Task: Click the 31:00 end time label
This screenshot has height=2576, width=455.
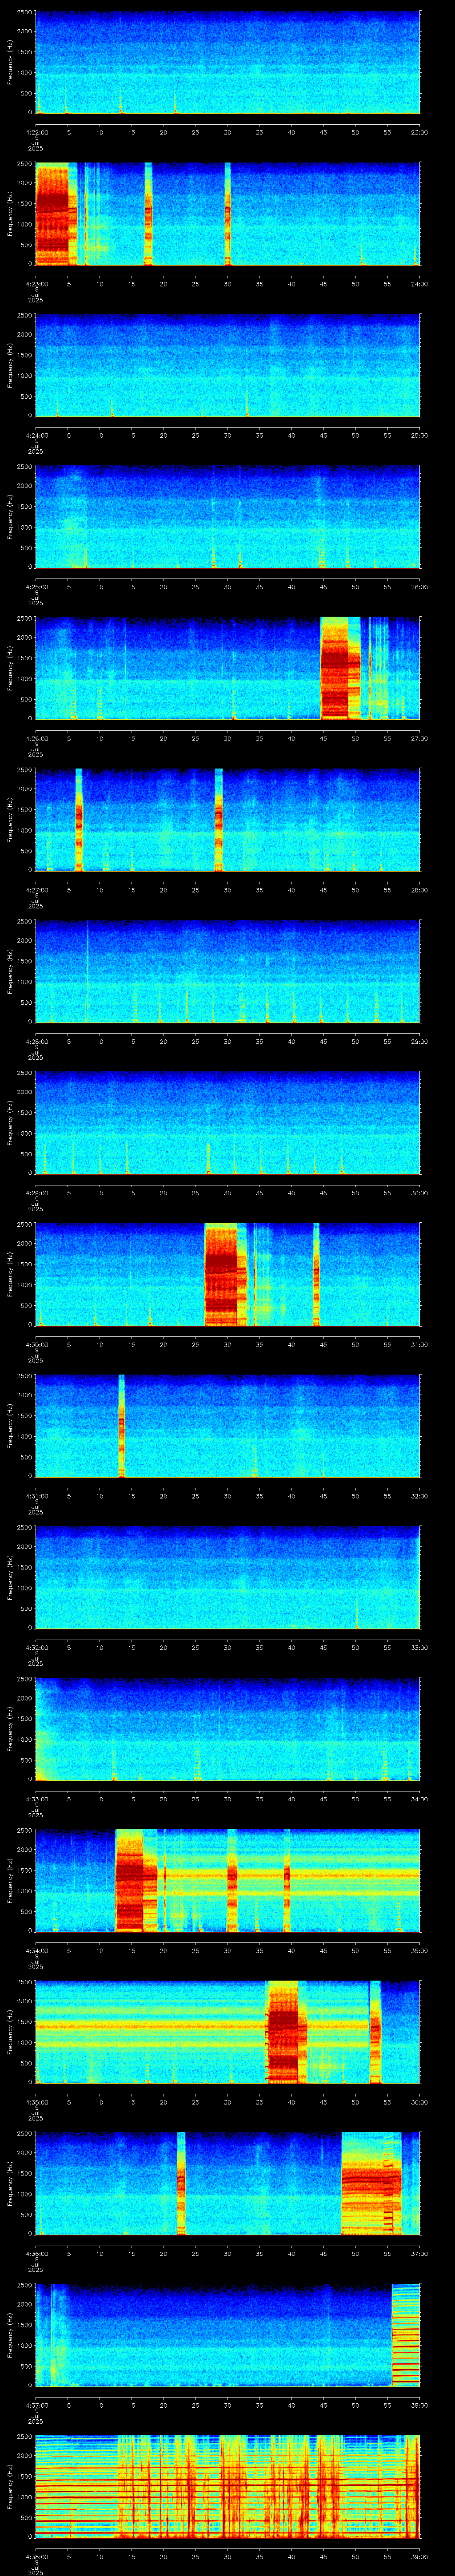Action: 419,1344
